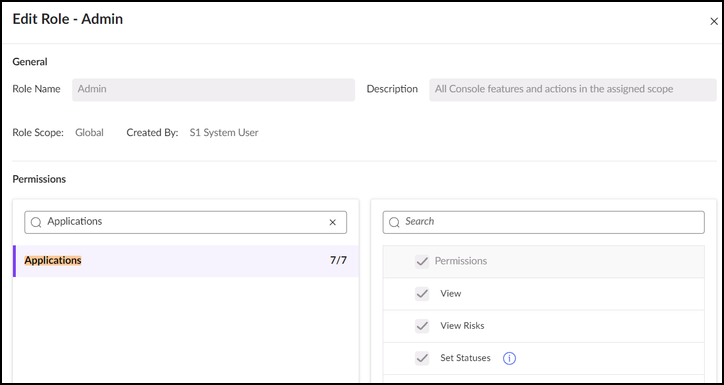
Task: Close the Edit Role dialog
Action: (714, 21)
